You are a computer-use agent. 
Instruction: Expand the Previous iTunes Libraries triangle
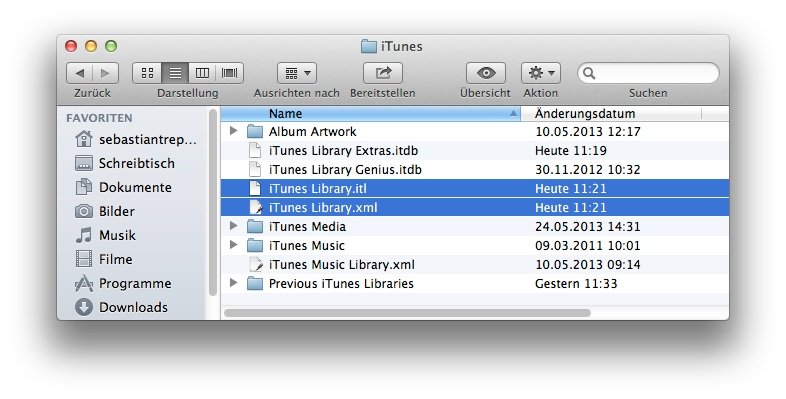click(233, 283)
